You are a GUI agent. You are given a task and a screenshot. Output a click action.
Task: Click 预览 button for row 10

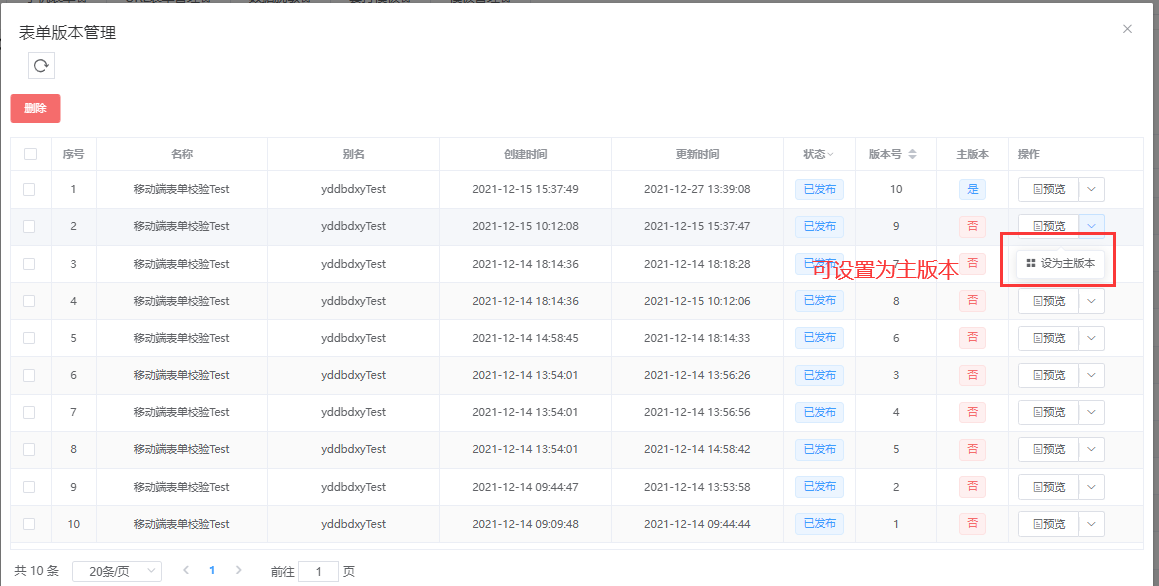(1048, 524)
